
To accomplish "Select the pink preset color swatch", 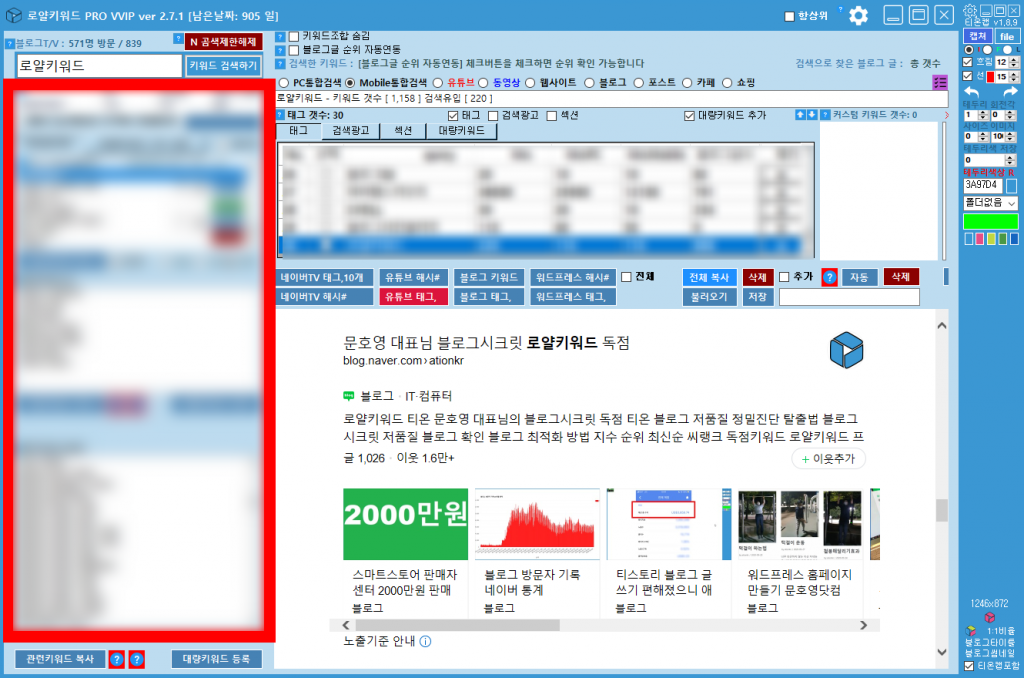I will pos(979,239).
